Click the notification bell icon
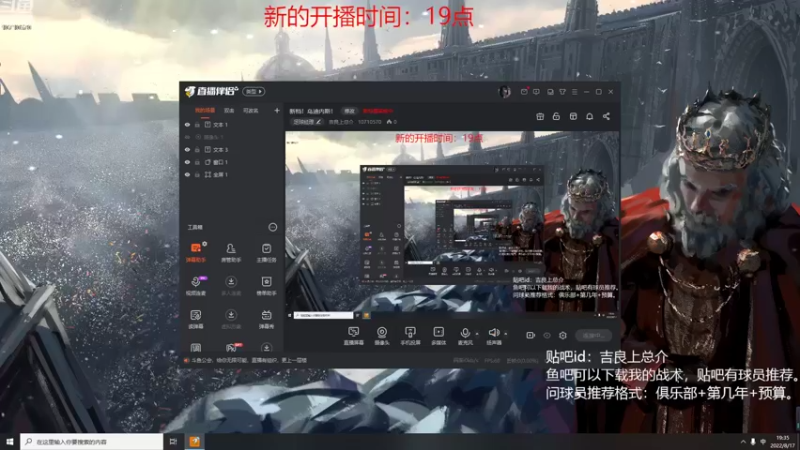Image resolution: width=800 pixels, height=450 pixels. (589, 116)
